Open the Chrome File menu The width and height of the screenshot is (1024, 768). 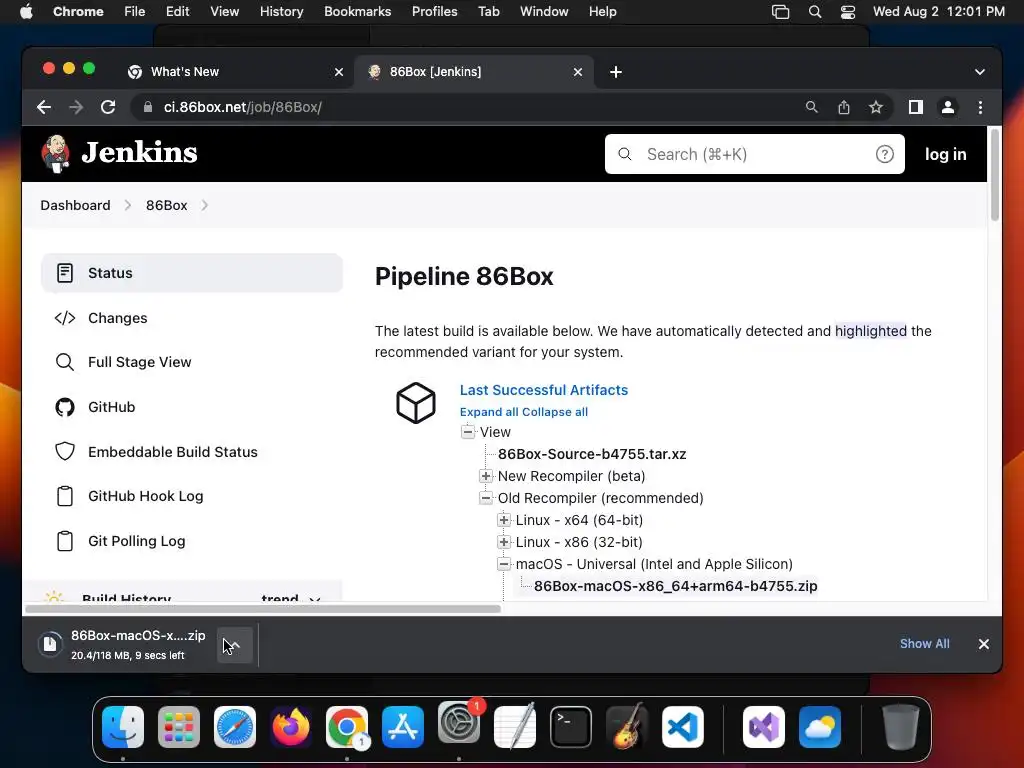(x=135, y=12)
